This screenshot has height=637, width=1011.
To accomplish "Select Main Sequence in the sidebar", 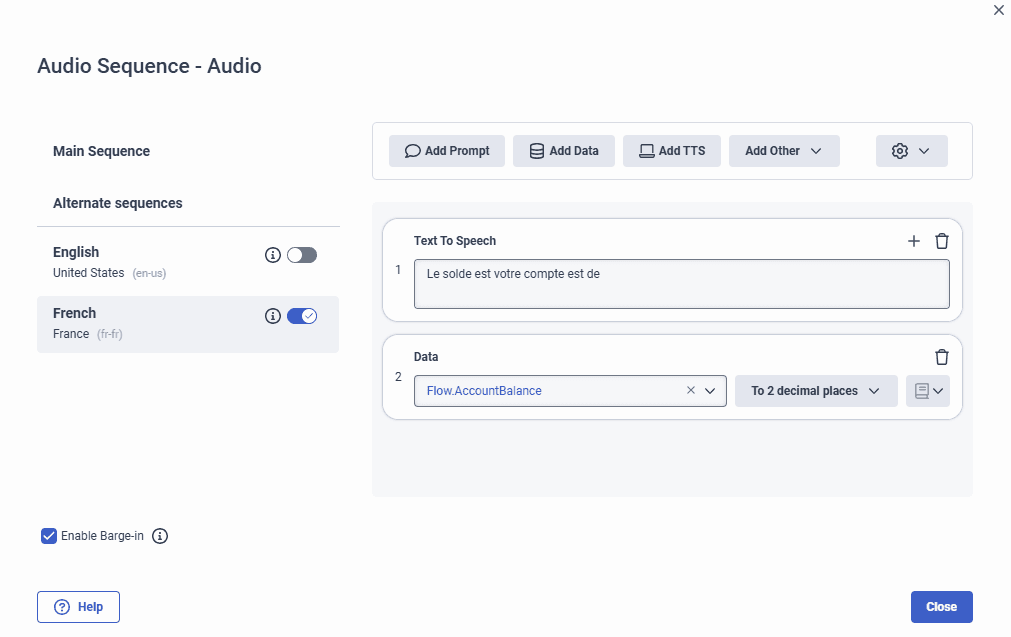I will pos(101,151).
